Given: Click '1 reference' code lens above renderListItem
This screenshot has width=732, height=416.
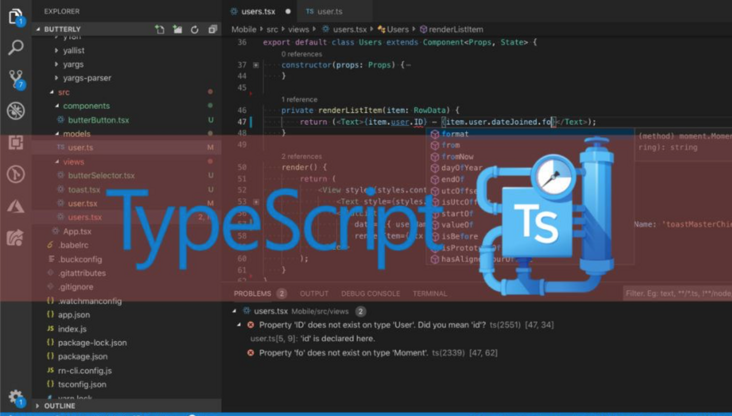Looking at the screenshot, I should [299, 99].
